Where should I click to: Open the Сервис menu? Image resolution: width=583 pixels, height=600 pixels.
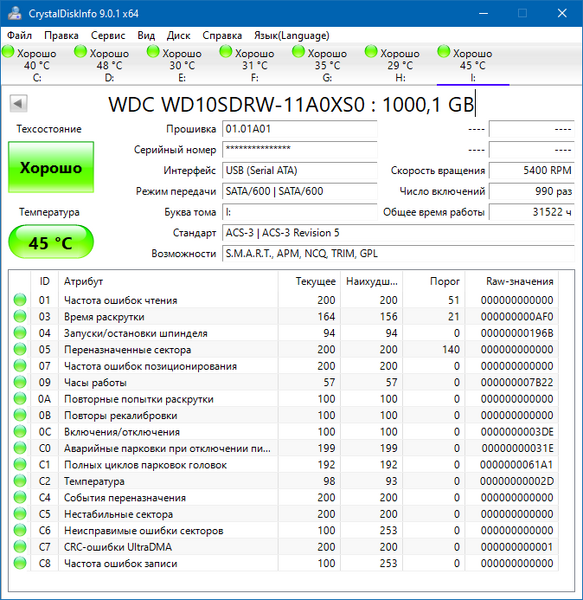click(108, 36)
